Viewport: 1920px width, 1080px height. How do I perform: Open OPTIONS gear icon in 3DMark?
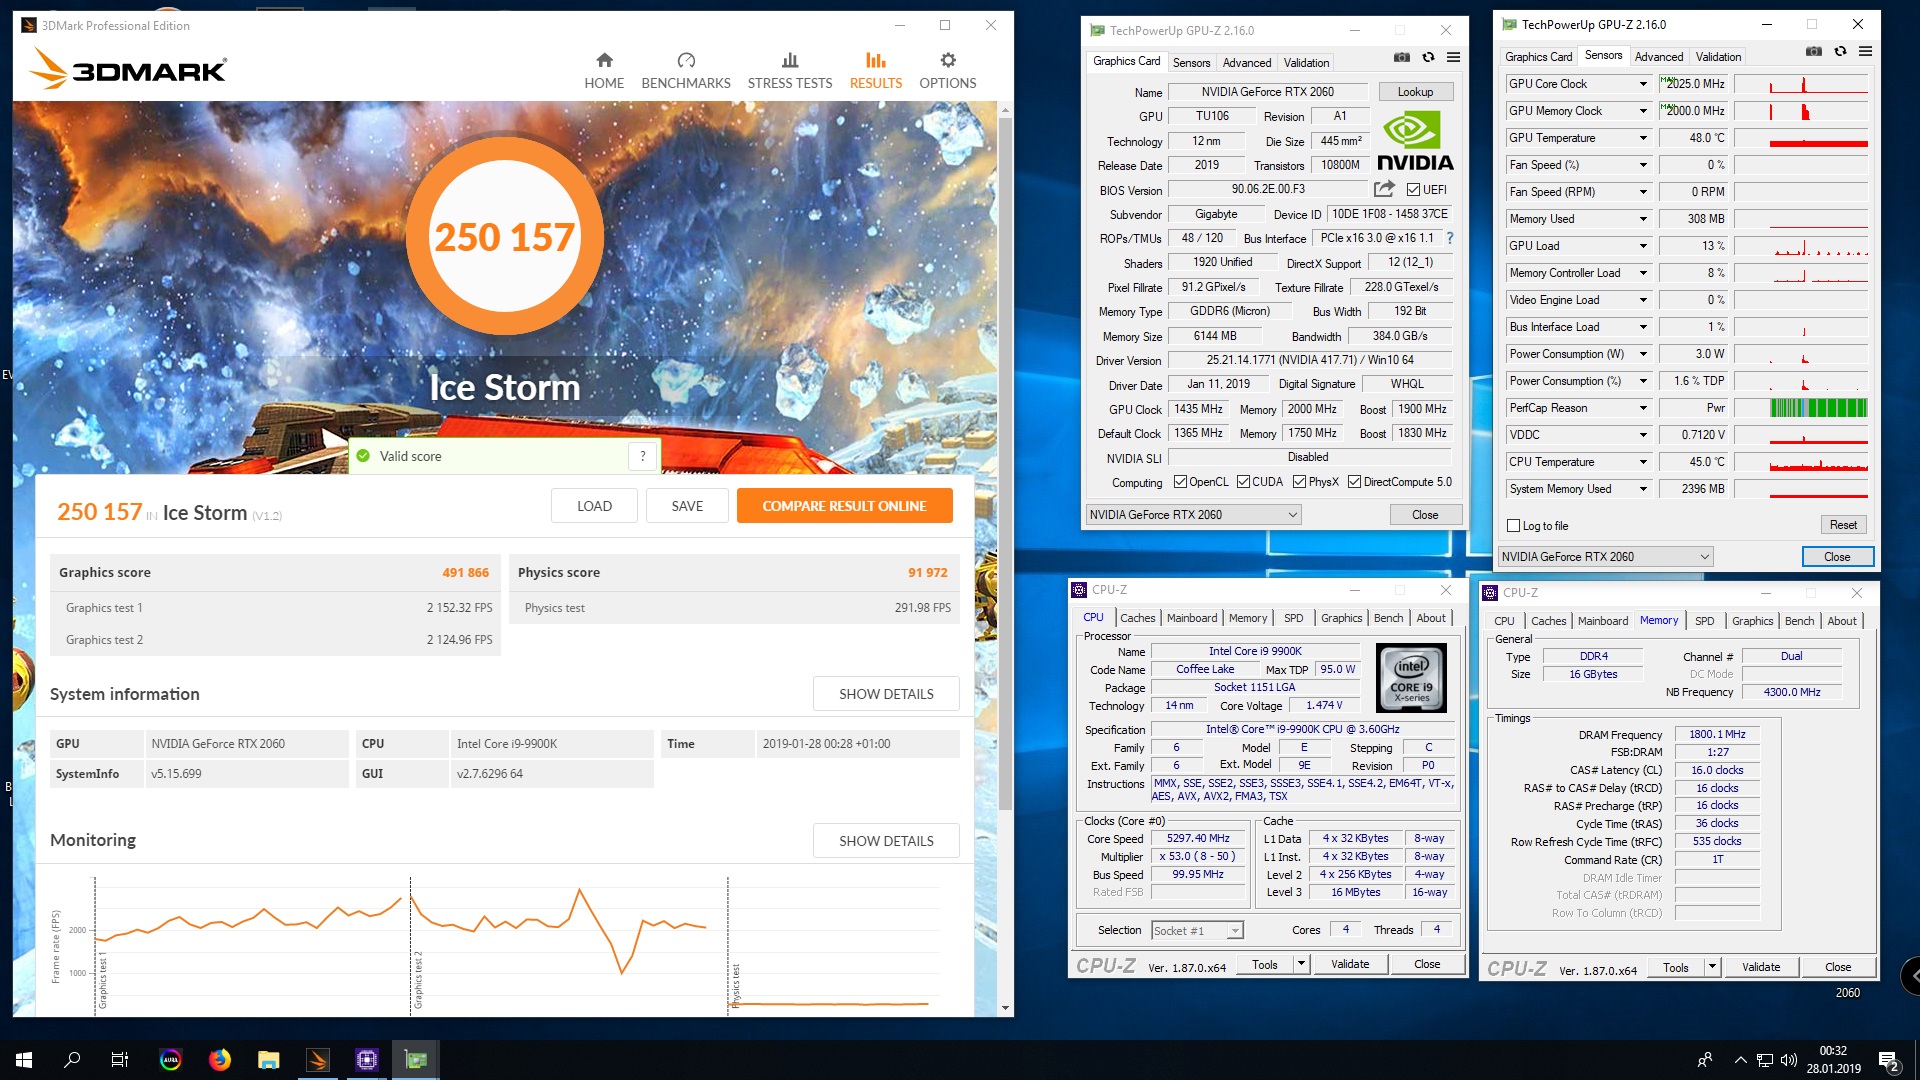[948, 60]
